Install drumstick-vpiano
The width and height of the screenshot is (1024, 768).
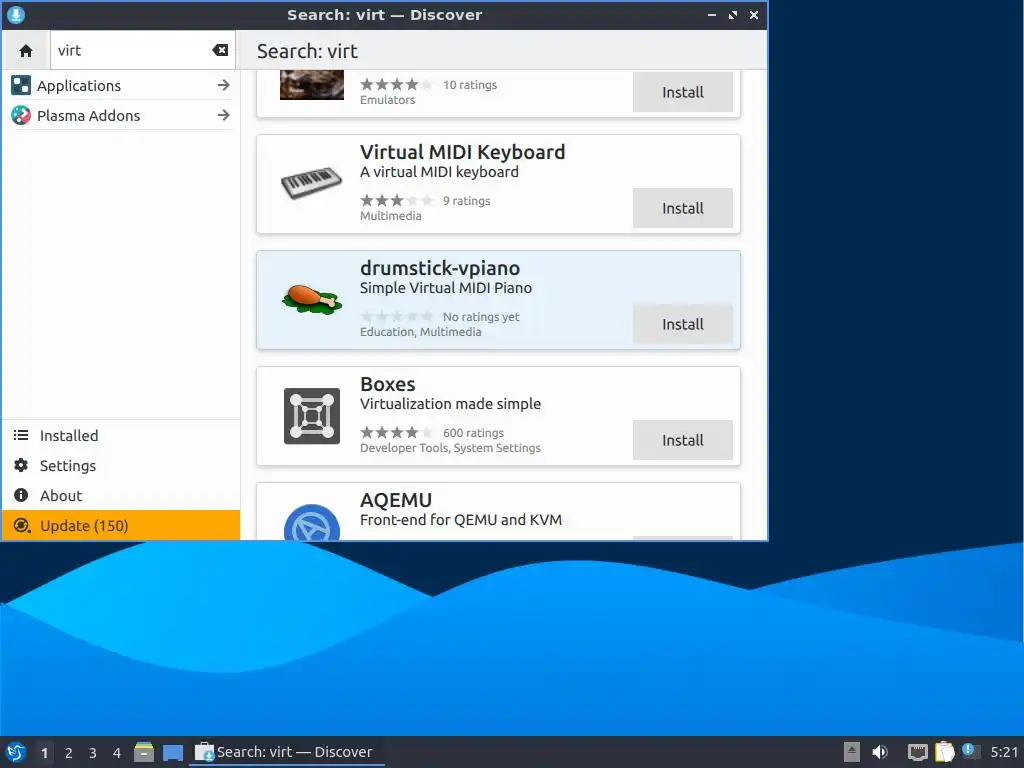pyautogui.click(x=682, y=325)
